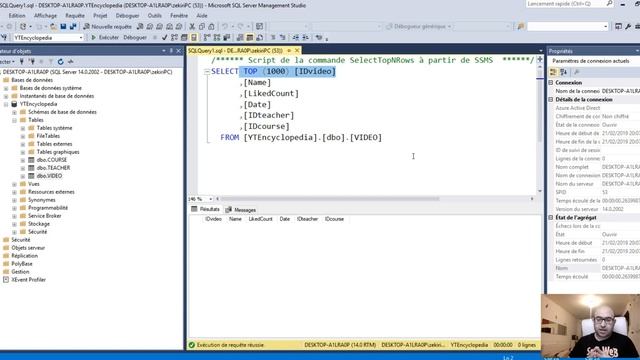Click the Cut (scissors) toolbar icon
The width and height of the screenshot is (640, 360).
(192, 27)
